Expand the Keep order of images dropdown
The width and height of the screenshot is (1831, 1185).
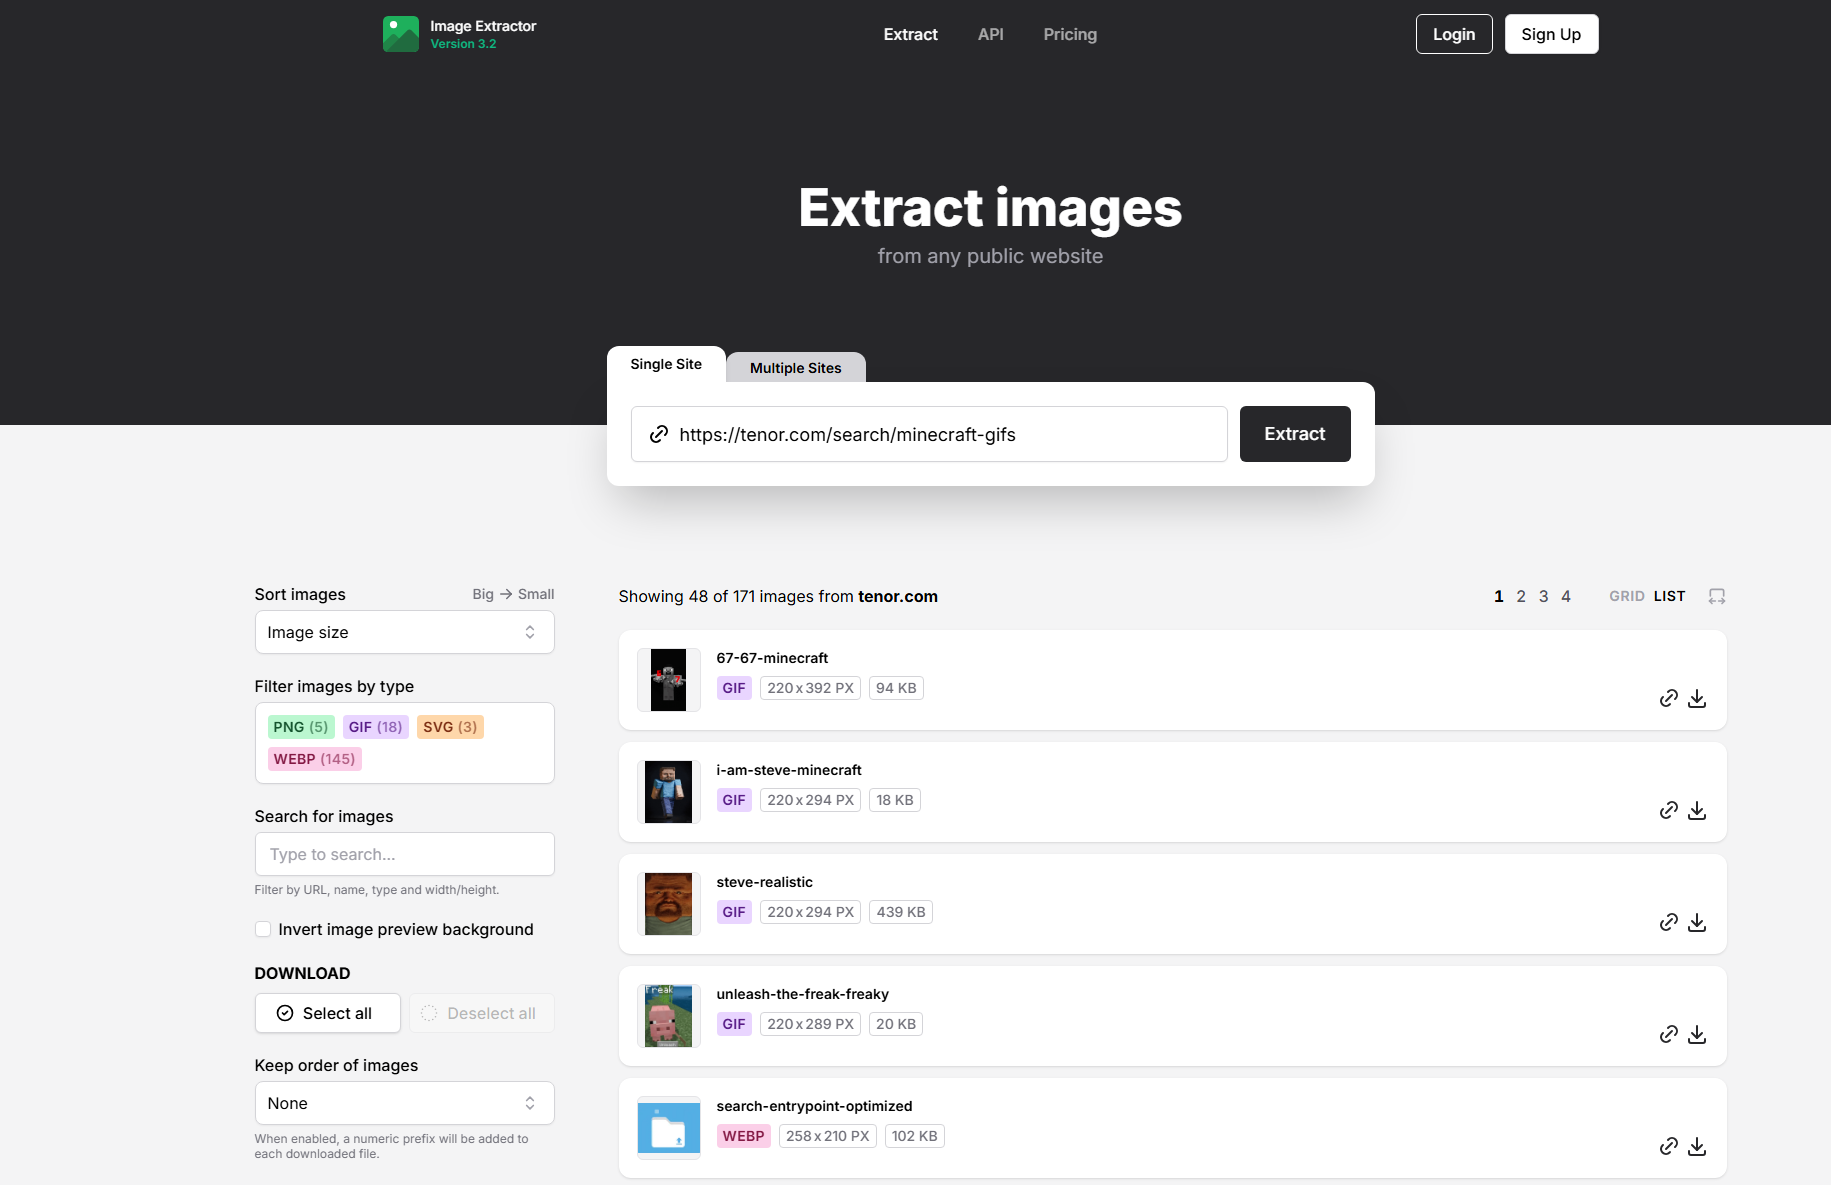pos(404,1103)
